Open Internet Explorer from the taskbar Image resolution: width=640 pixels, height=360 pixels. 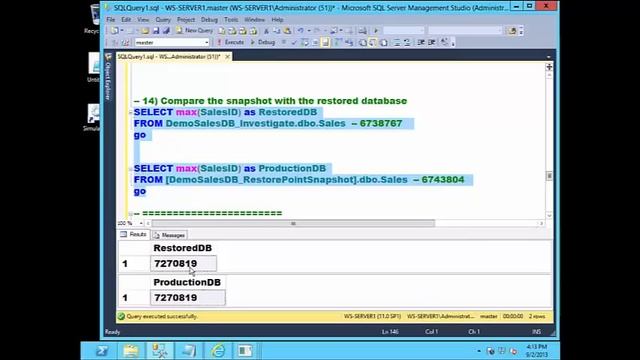218,351
